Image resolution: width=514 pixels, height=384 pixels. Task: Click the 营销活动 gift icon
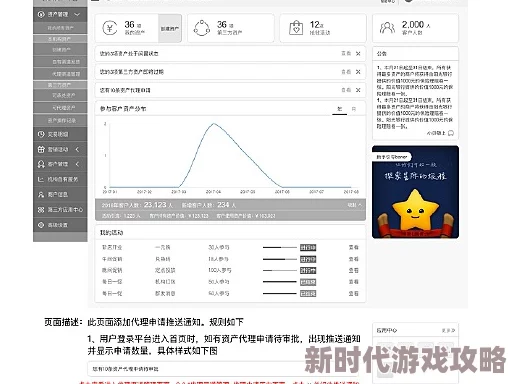[41, 149]
